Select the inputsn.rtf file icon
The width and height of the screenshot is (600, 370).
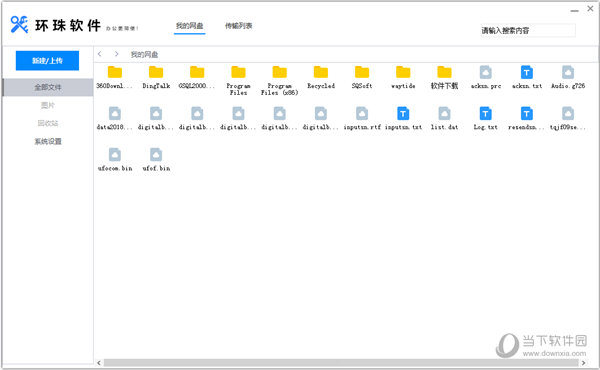coord(362,113)
